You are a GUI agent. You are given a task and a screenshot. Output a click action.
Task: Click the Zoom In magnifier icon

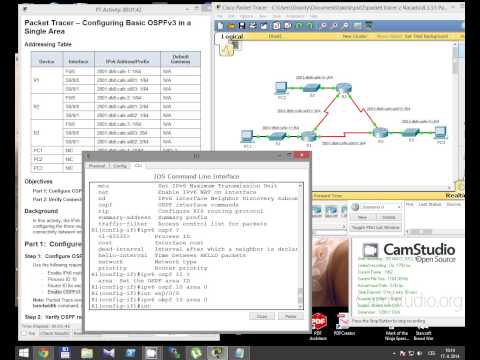(323, 26)
